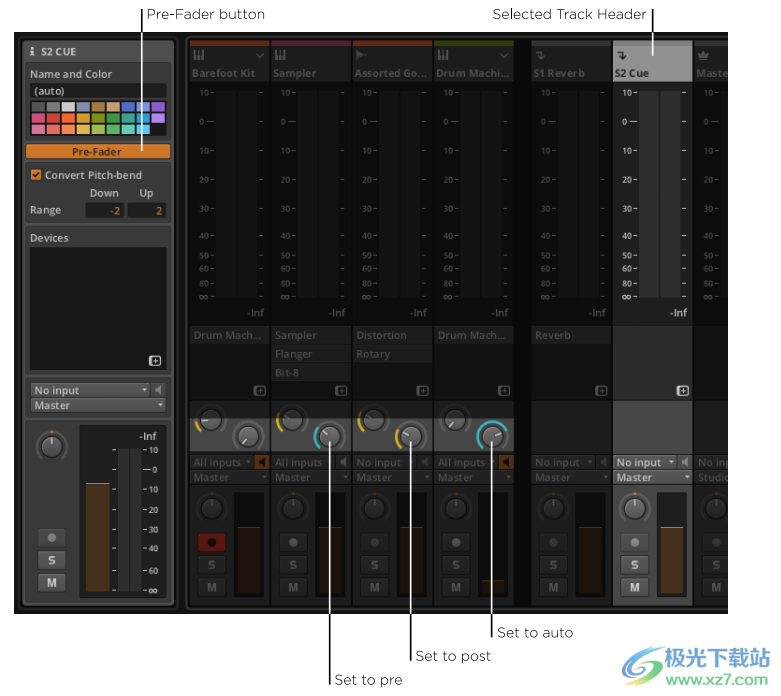Screen dimensions: 781x696
Task: Open S2 Cue No input dropdown
Action: click(646, 463)
